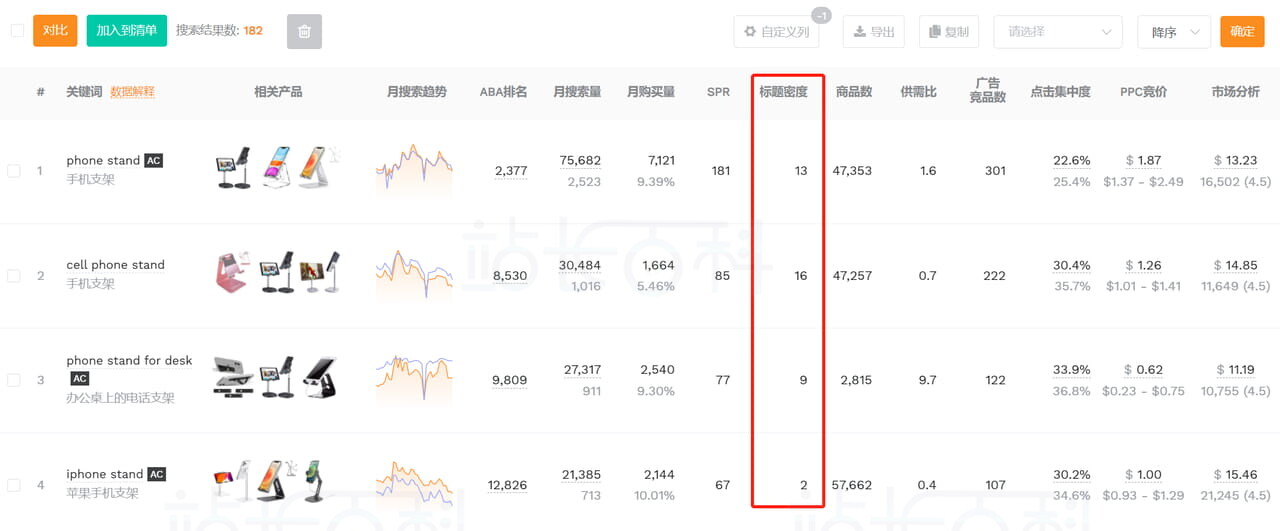
Task: Click monthly search volume 30,484
Action: (x=580, y=265)
